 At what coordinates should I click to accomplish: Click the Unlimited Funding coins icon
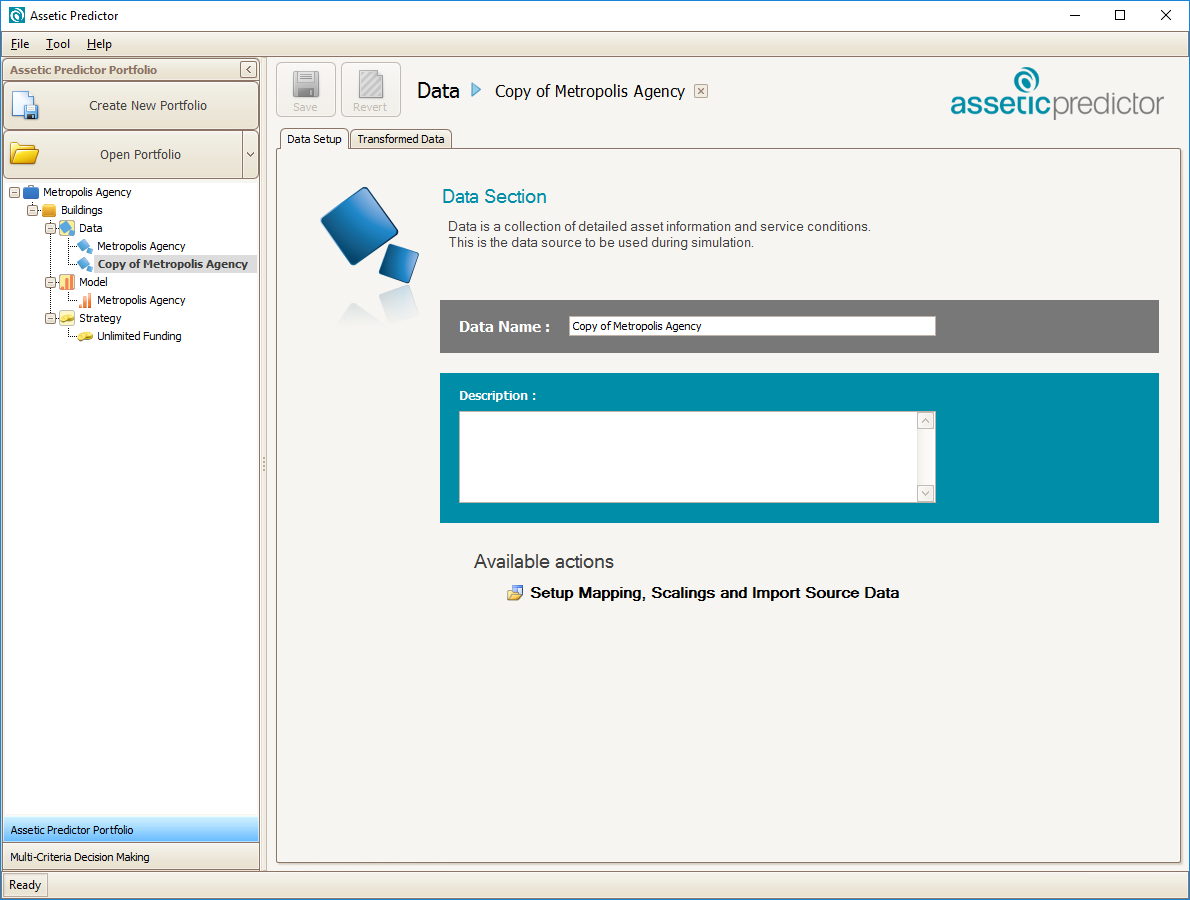[x=85, y=336]
